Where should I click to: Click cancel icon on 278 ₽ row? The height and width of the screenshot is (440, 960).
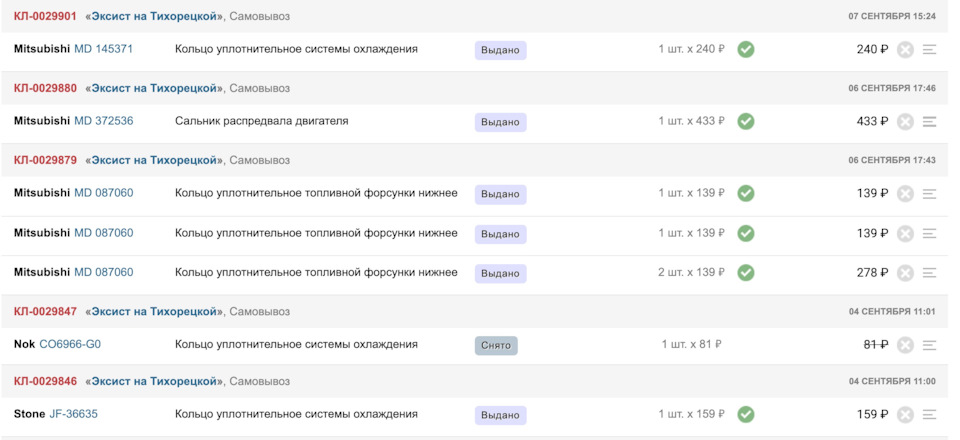pyautogui.click(x=905, y=272)
